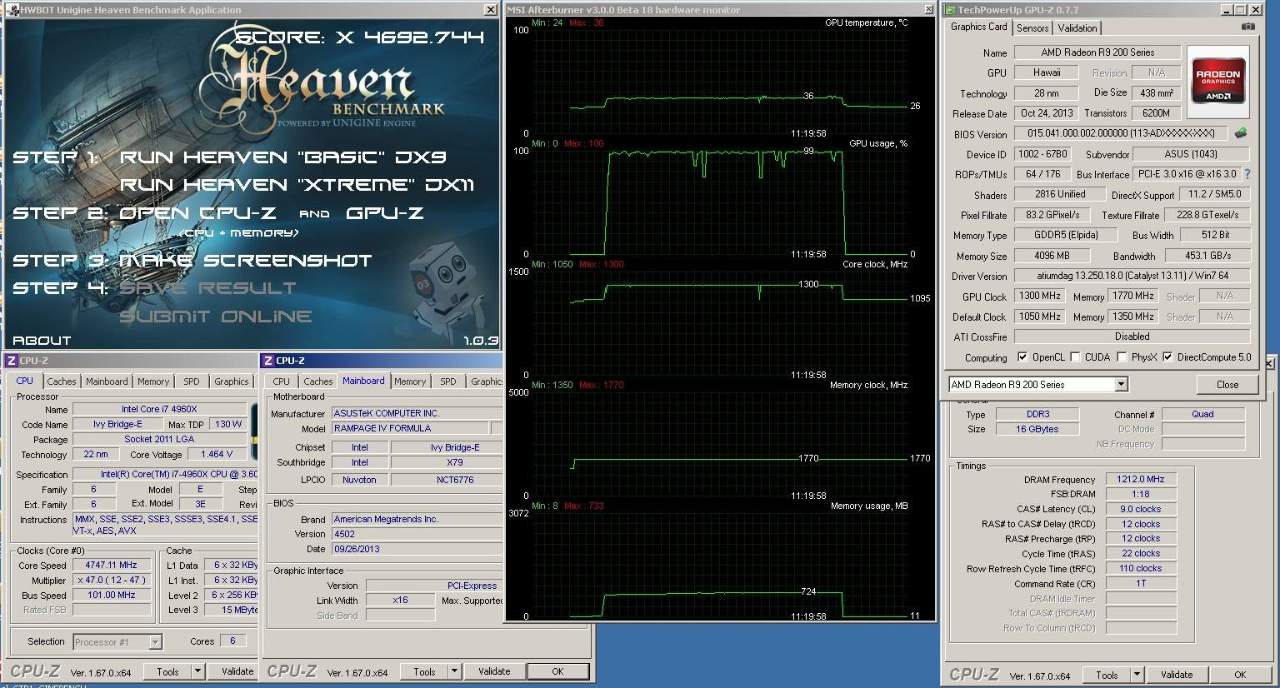The height and width of the screenshot is (688, 1280).
Task: Select the CPU tab in left CPU-Z window
Action: click(25, 380)
